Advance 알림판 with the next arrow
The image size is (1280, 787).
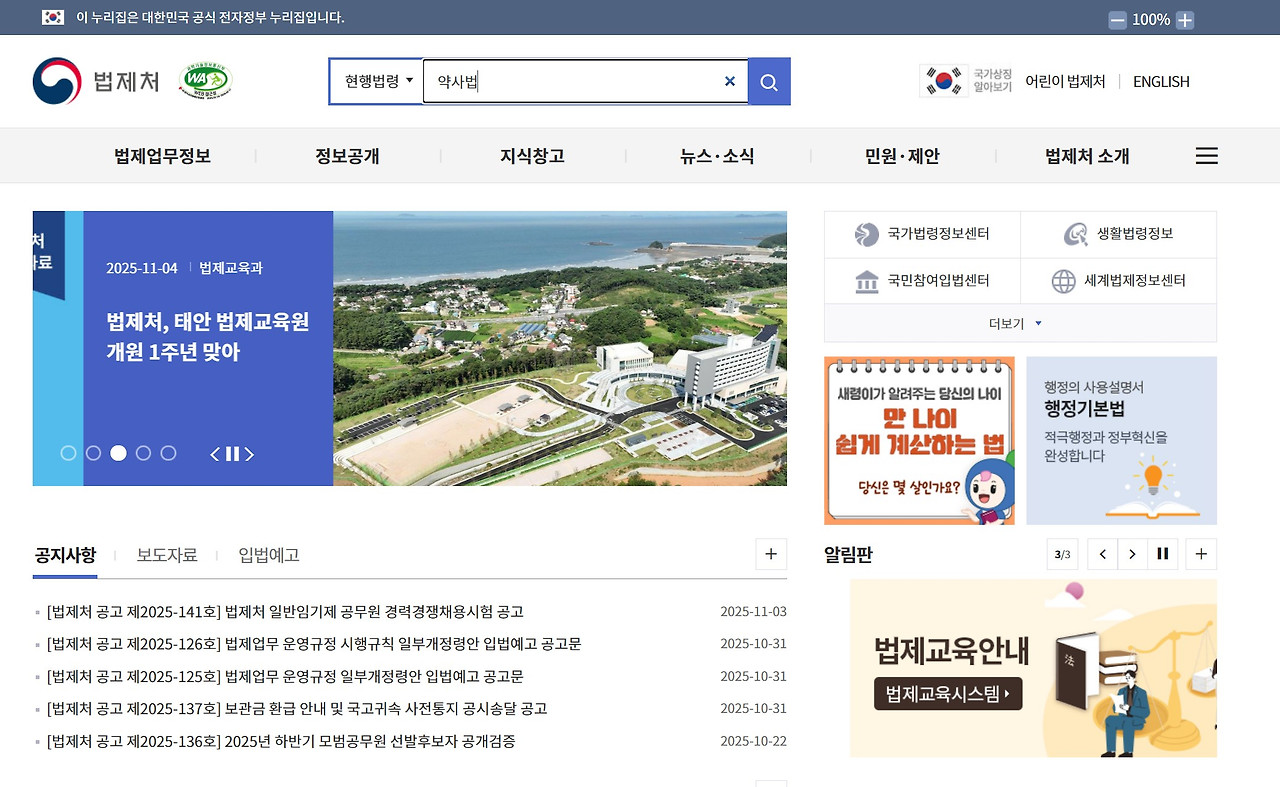tap(1132, 554)
